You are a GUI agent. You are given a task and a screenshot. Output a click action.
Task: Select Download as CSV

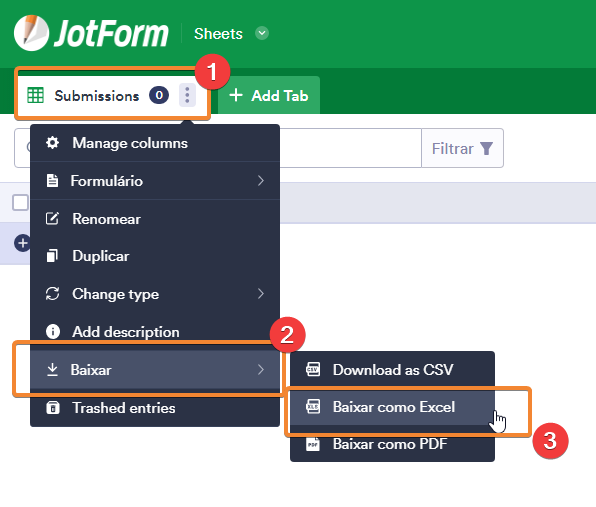pyautogui.click(x=392, y=369)
